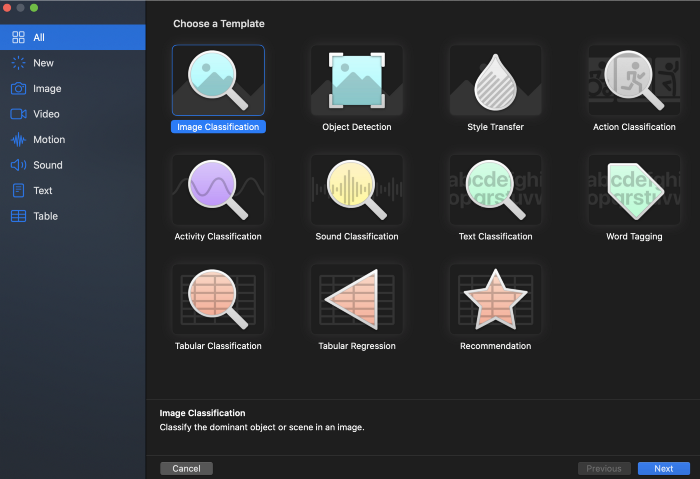Click the Video camera icon in sidebar
The height and width of the screenshot is (479, 700).
[x=18, y=114]
